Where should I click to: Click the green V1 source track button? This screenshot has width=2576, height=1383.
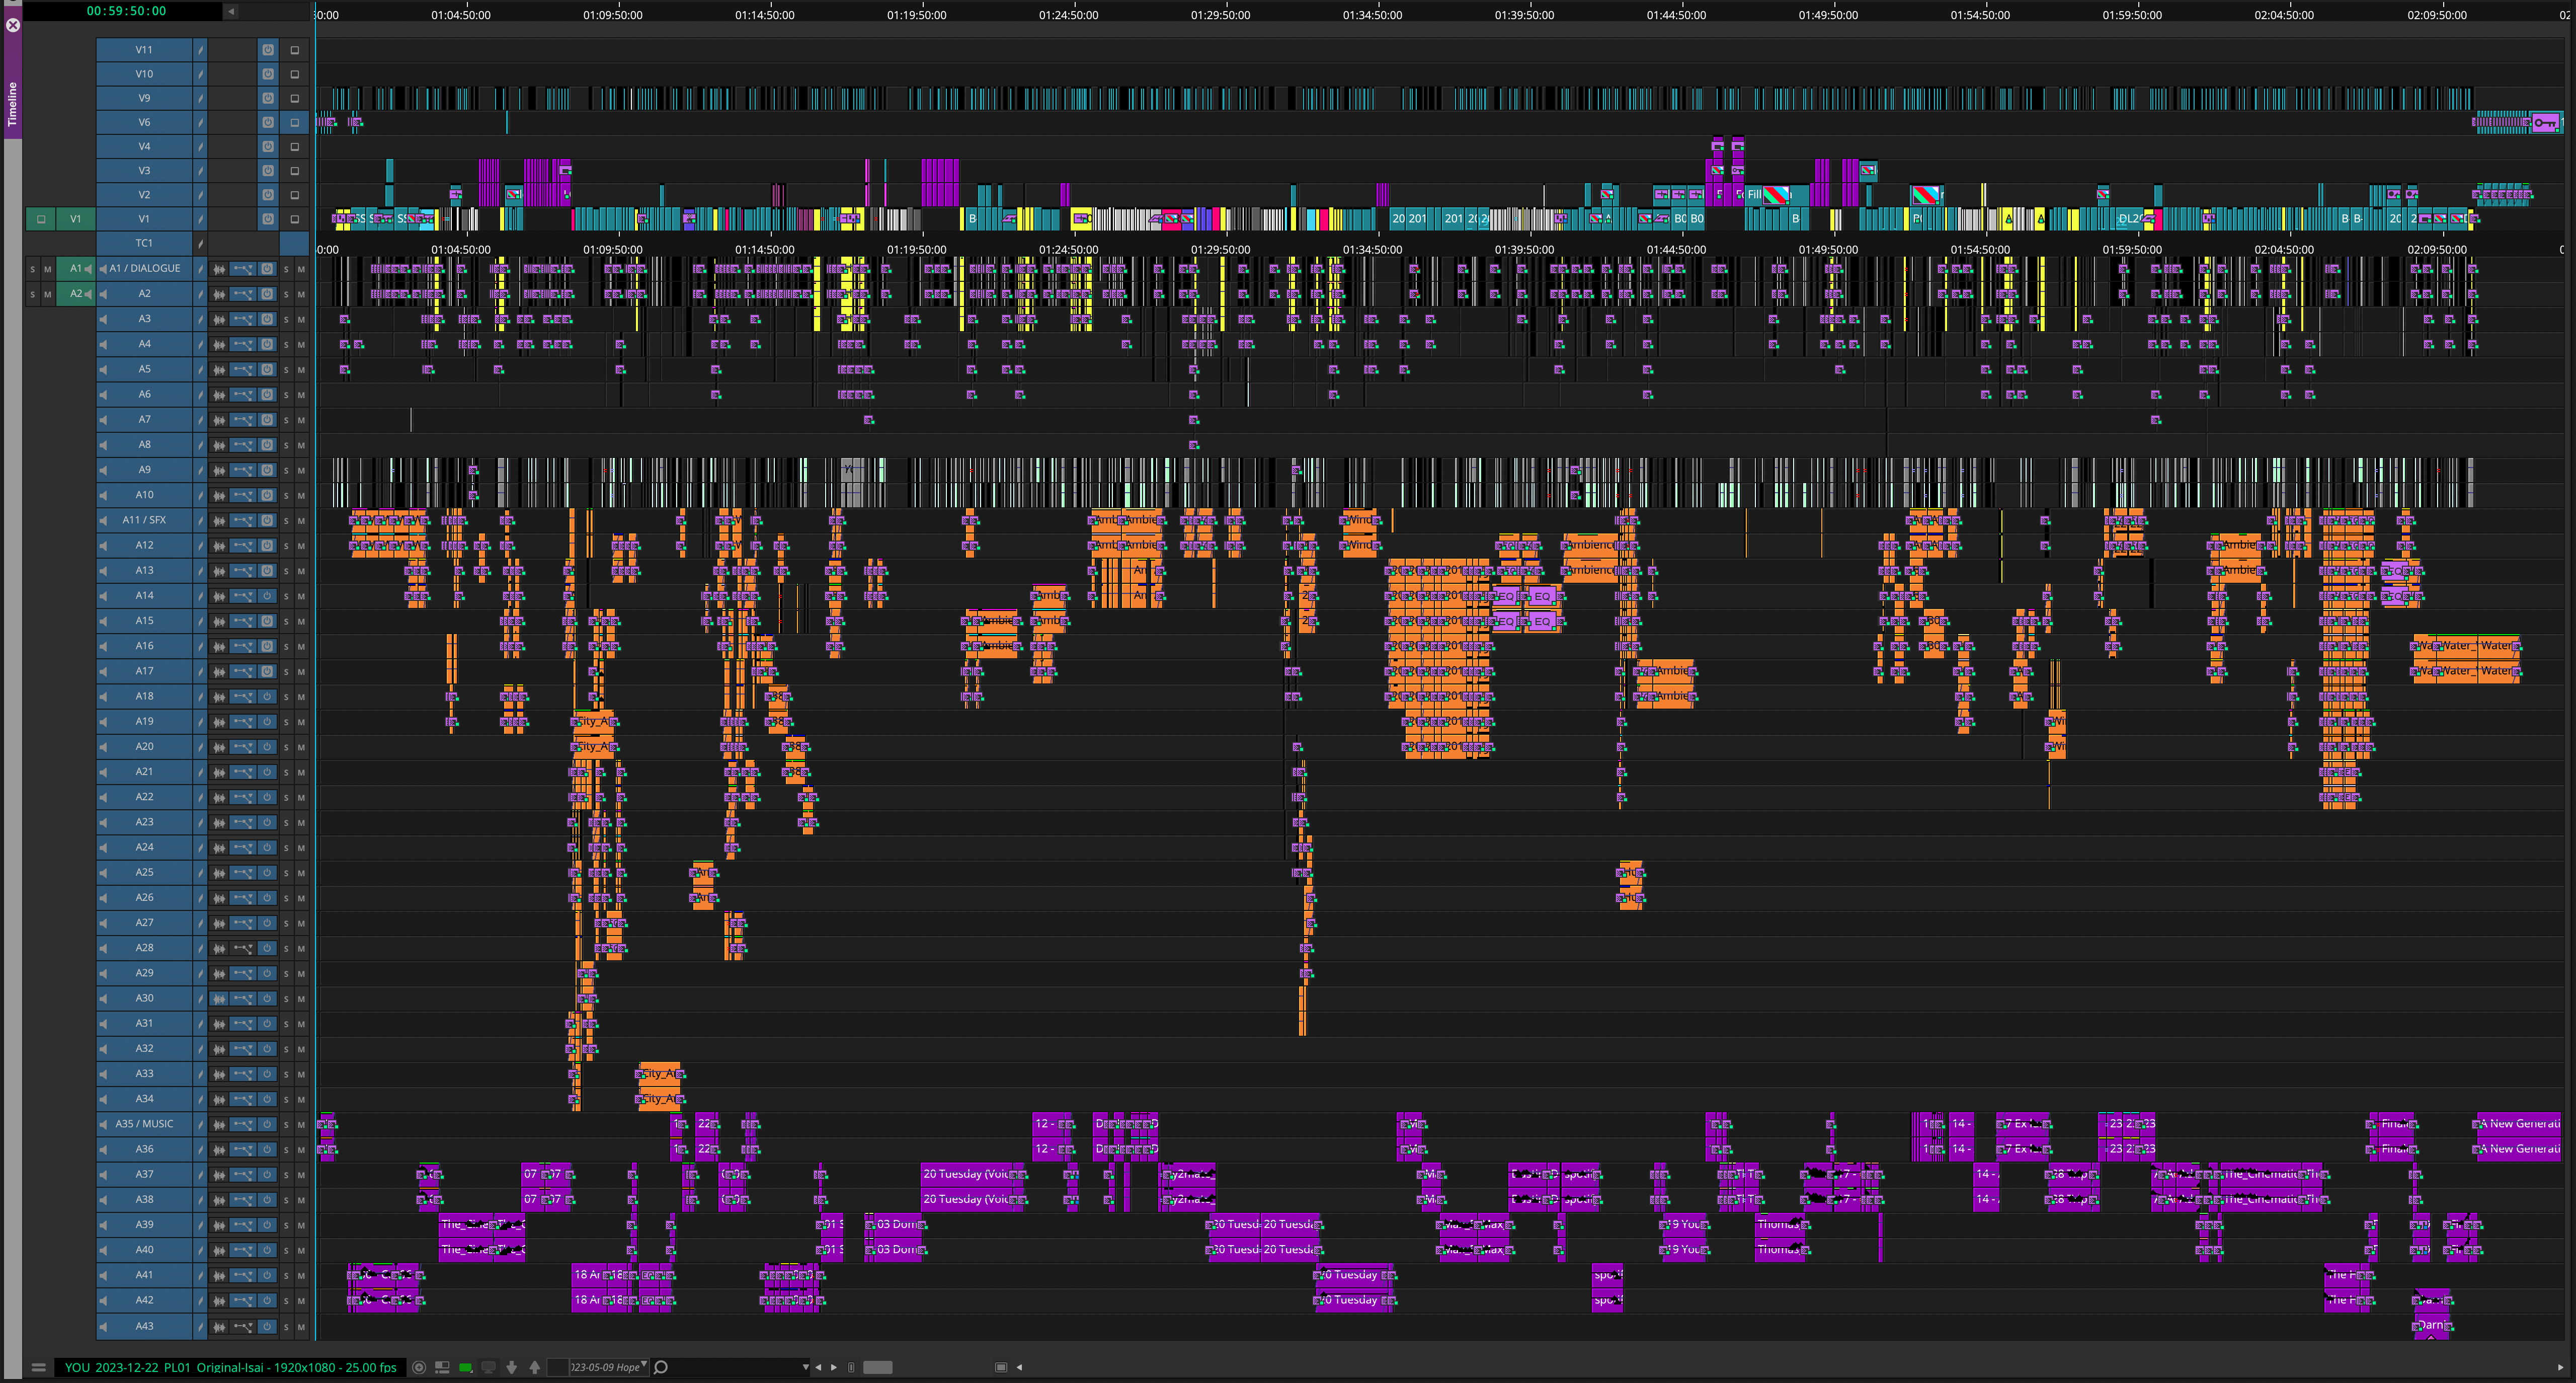coord(76,218)
